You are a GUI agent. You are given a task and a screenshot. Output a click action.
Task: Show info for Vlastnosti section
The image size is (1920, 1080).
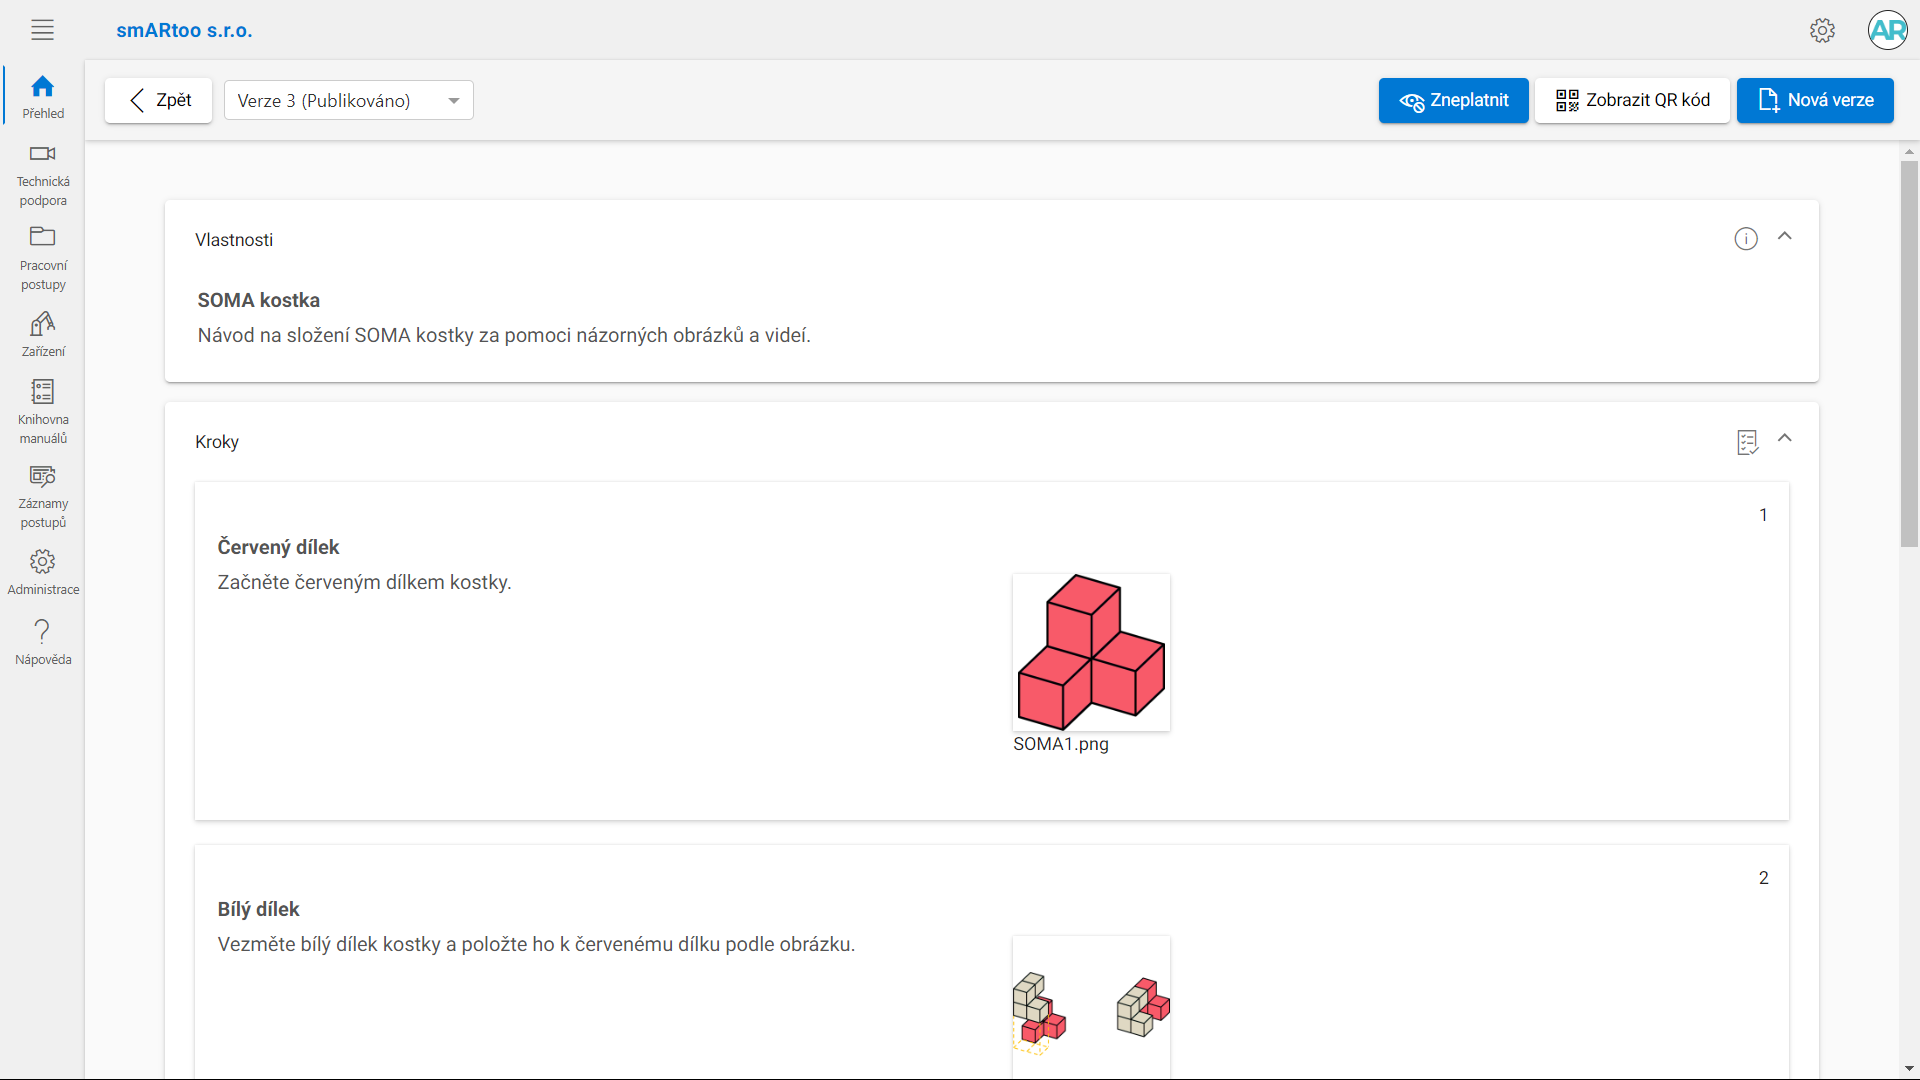[x=1746, y=239]
